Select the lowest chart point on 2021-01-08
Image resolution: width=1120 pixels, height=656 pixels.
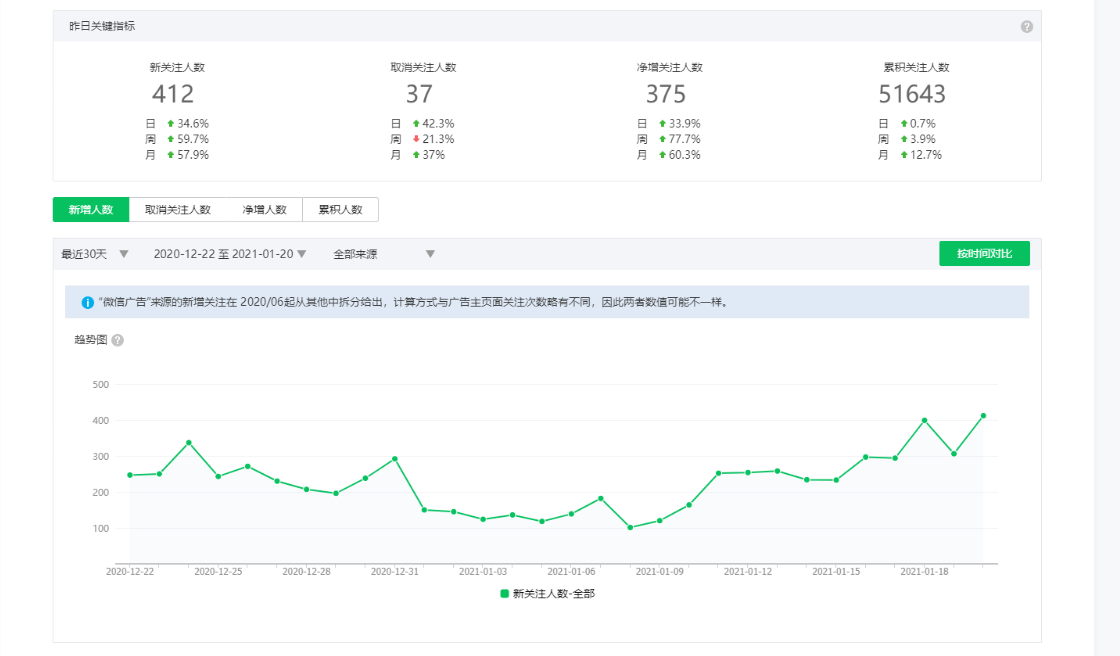coord(630,528)
